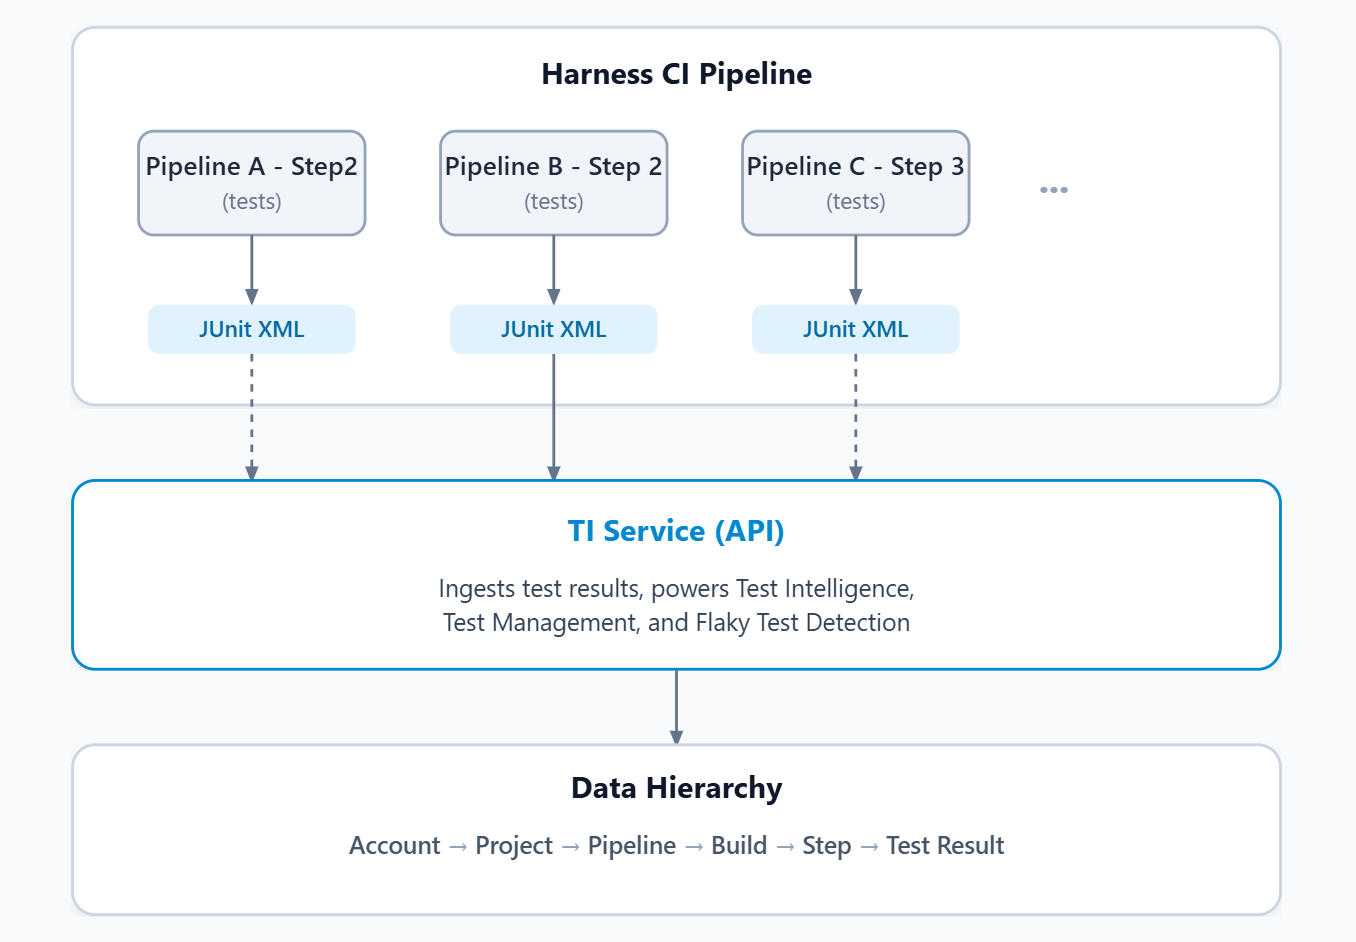The width and height of the screenshot is (1356, 942).
Task: Click the word Project in the hierarchy
Action: 514,846
